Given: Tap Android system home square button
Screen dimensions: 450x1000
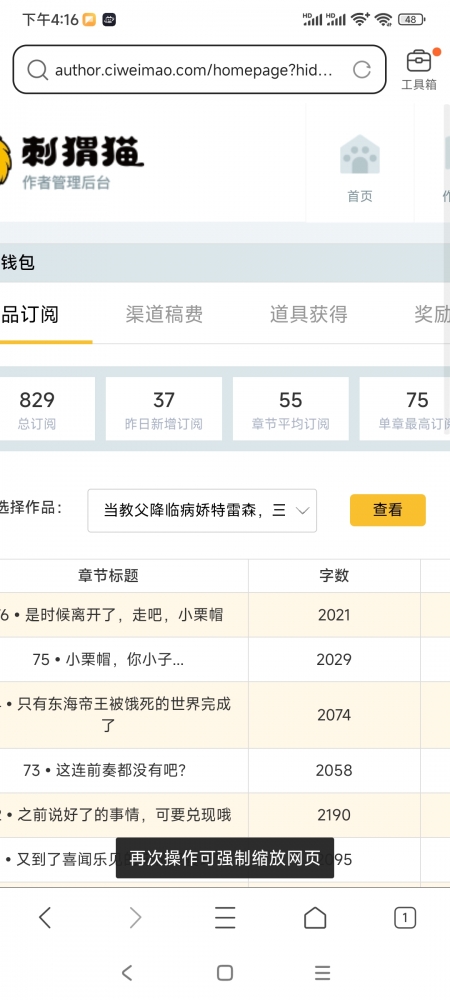Looking at the screenshot, I should click(x=224, y=972).
